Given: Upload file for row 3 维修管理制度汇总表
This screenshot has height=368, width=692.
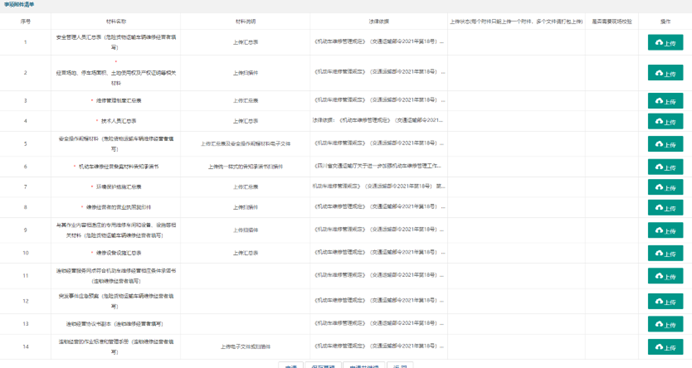Looking at the screenshot, I should pos(665,101).
